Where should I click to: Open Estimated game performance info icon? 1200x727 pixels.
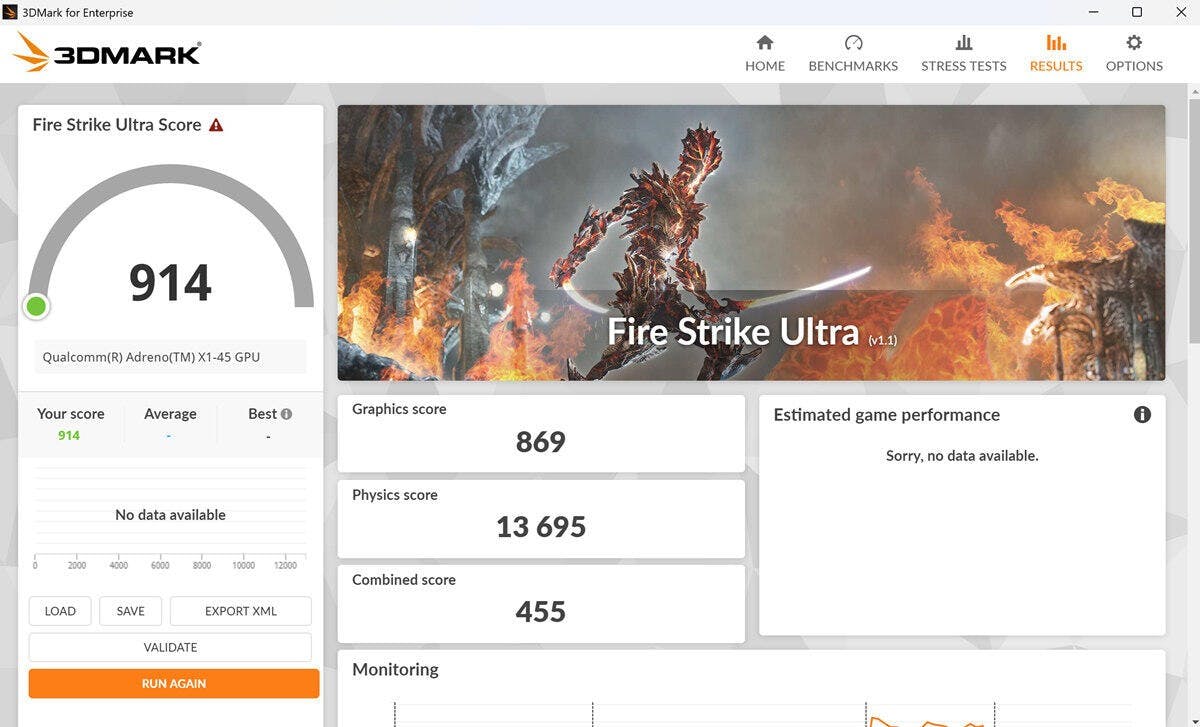[1142, 414]
